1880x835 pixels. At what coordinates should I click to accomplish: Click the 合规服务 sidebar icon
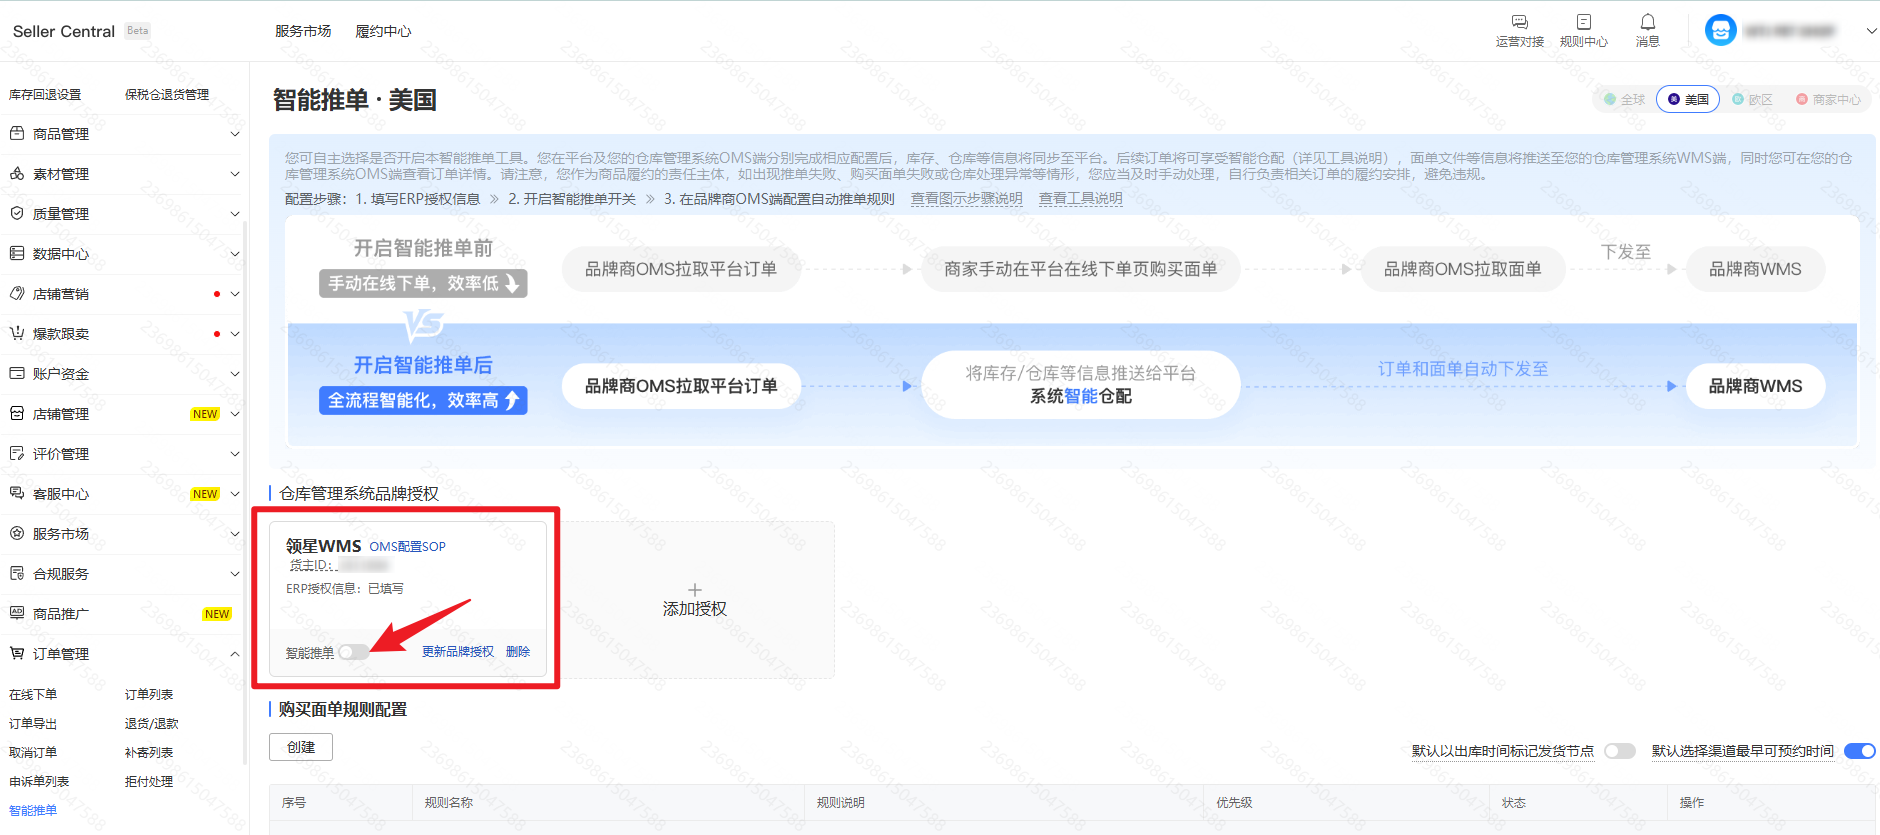[x=17, y=573]
